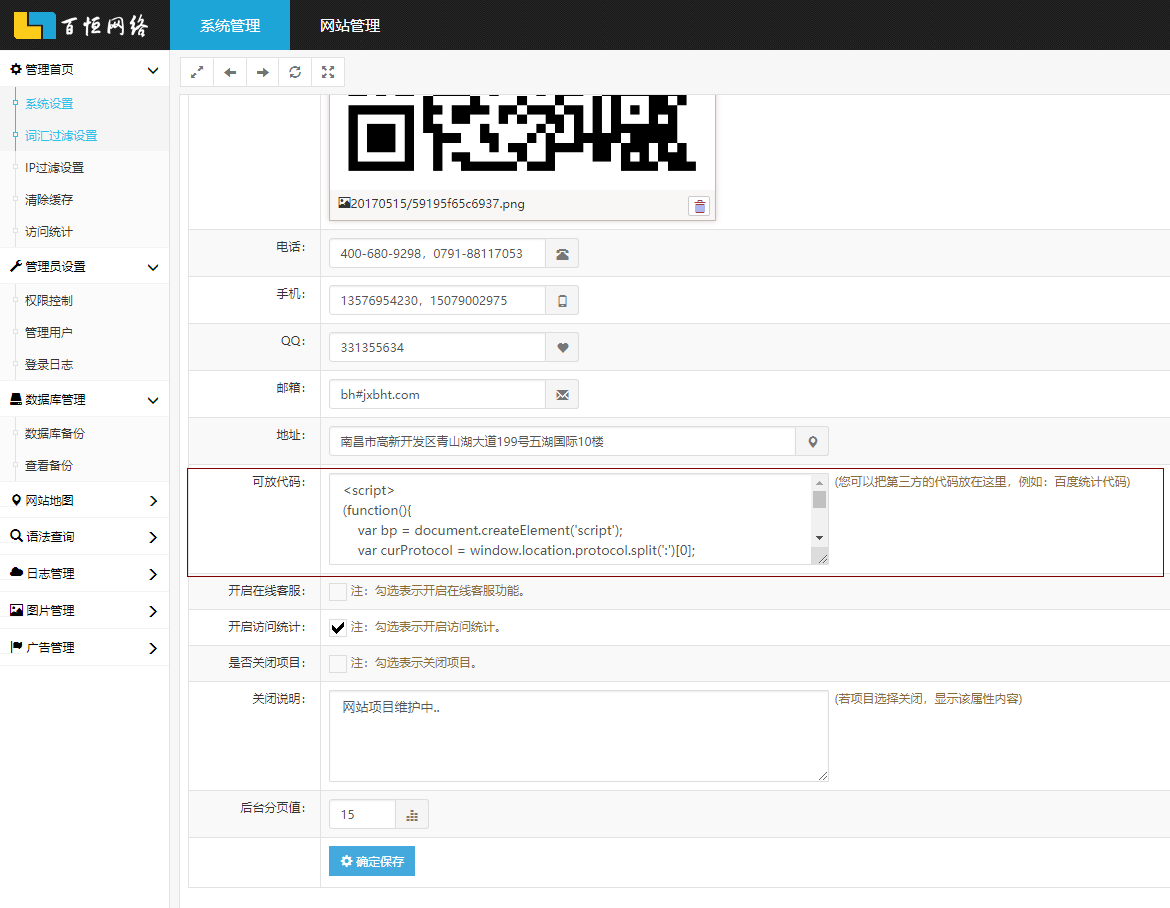1170x908 pixels.
Task: Click the 百恒网络 logo
Action: [x=81, y=25]
